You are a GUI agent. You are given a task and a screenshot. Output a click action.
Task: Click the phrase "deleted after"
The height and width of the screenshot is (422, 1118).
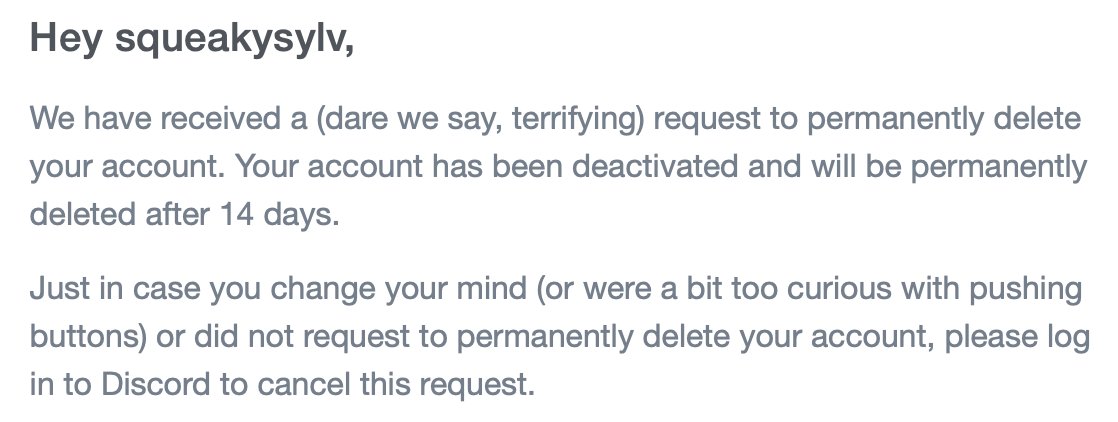[x=120, y=215]
